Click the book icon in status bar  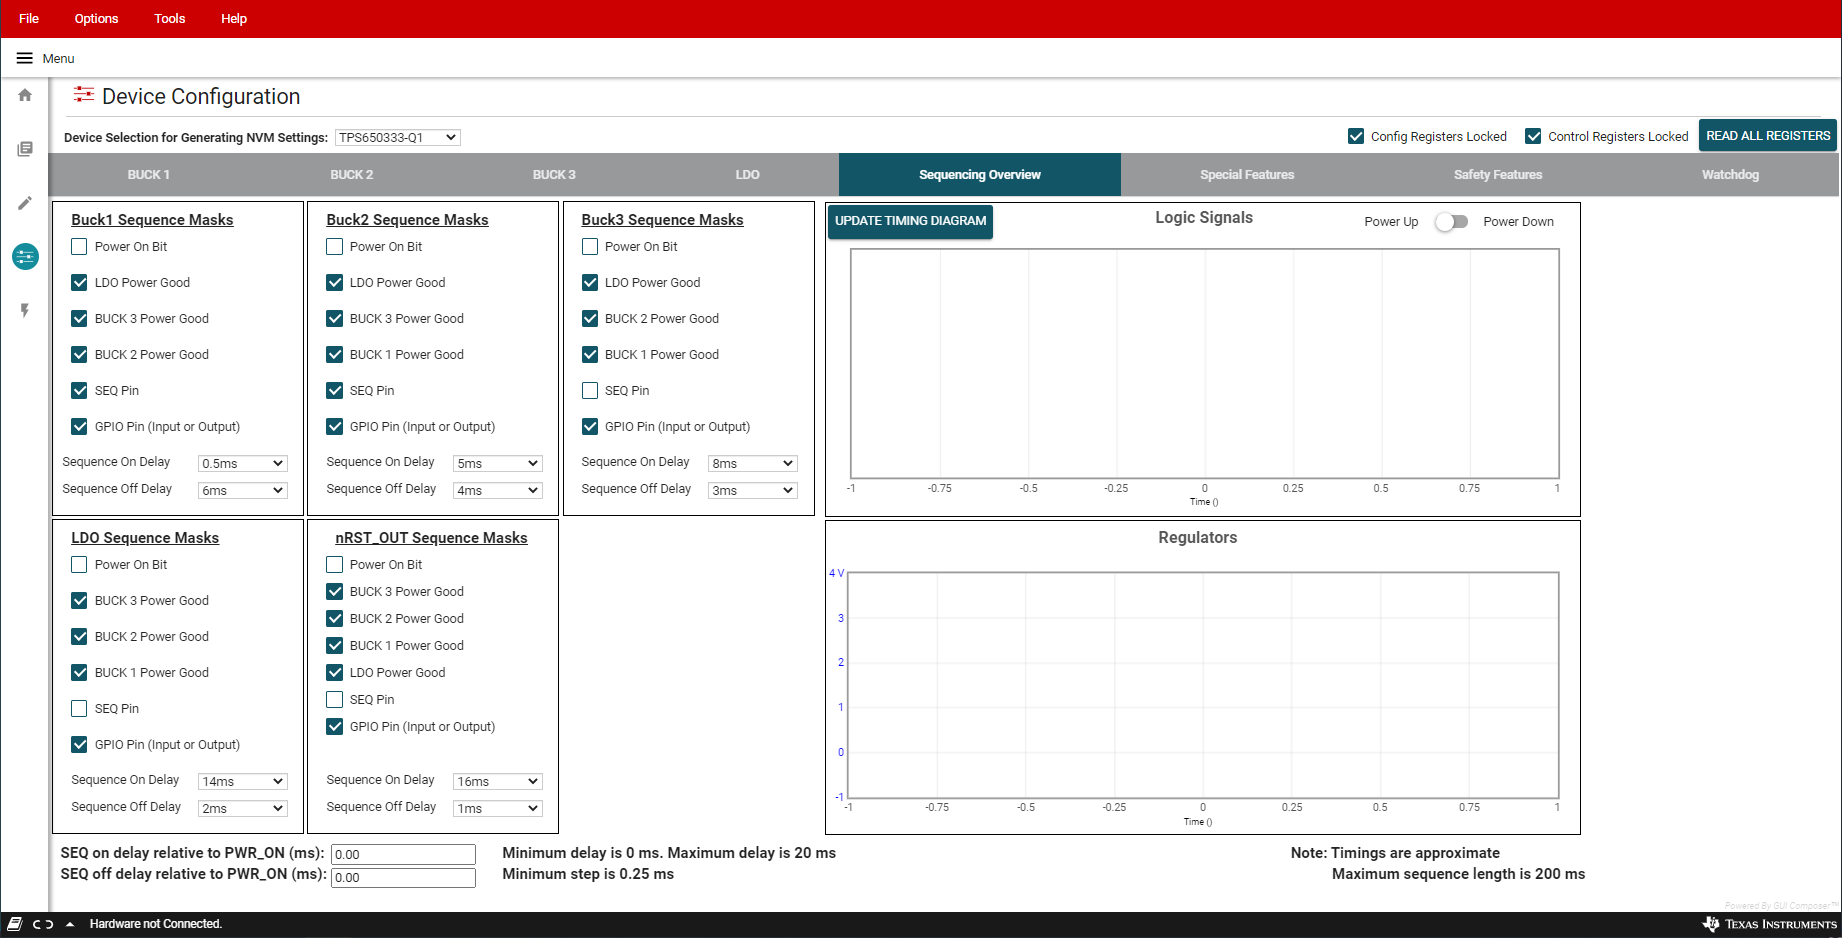(x=15, y=924)
